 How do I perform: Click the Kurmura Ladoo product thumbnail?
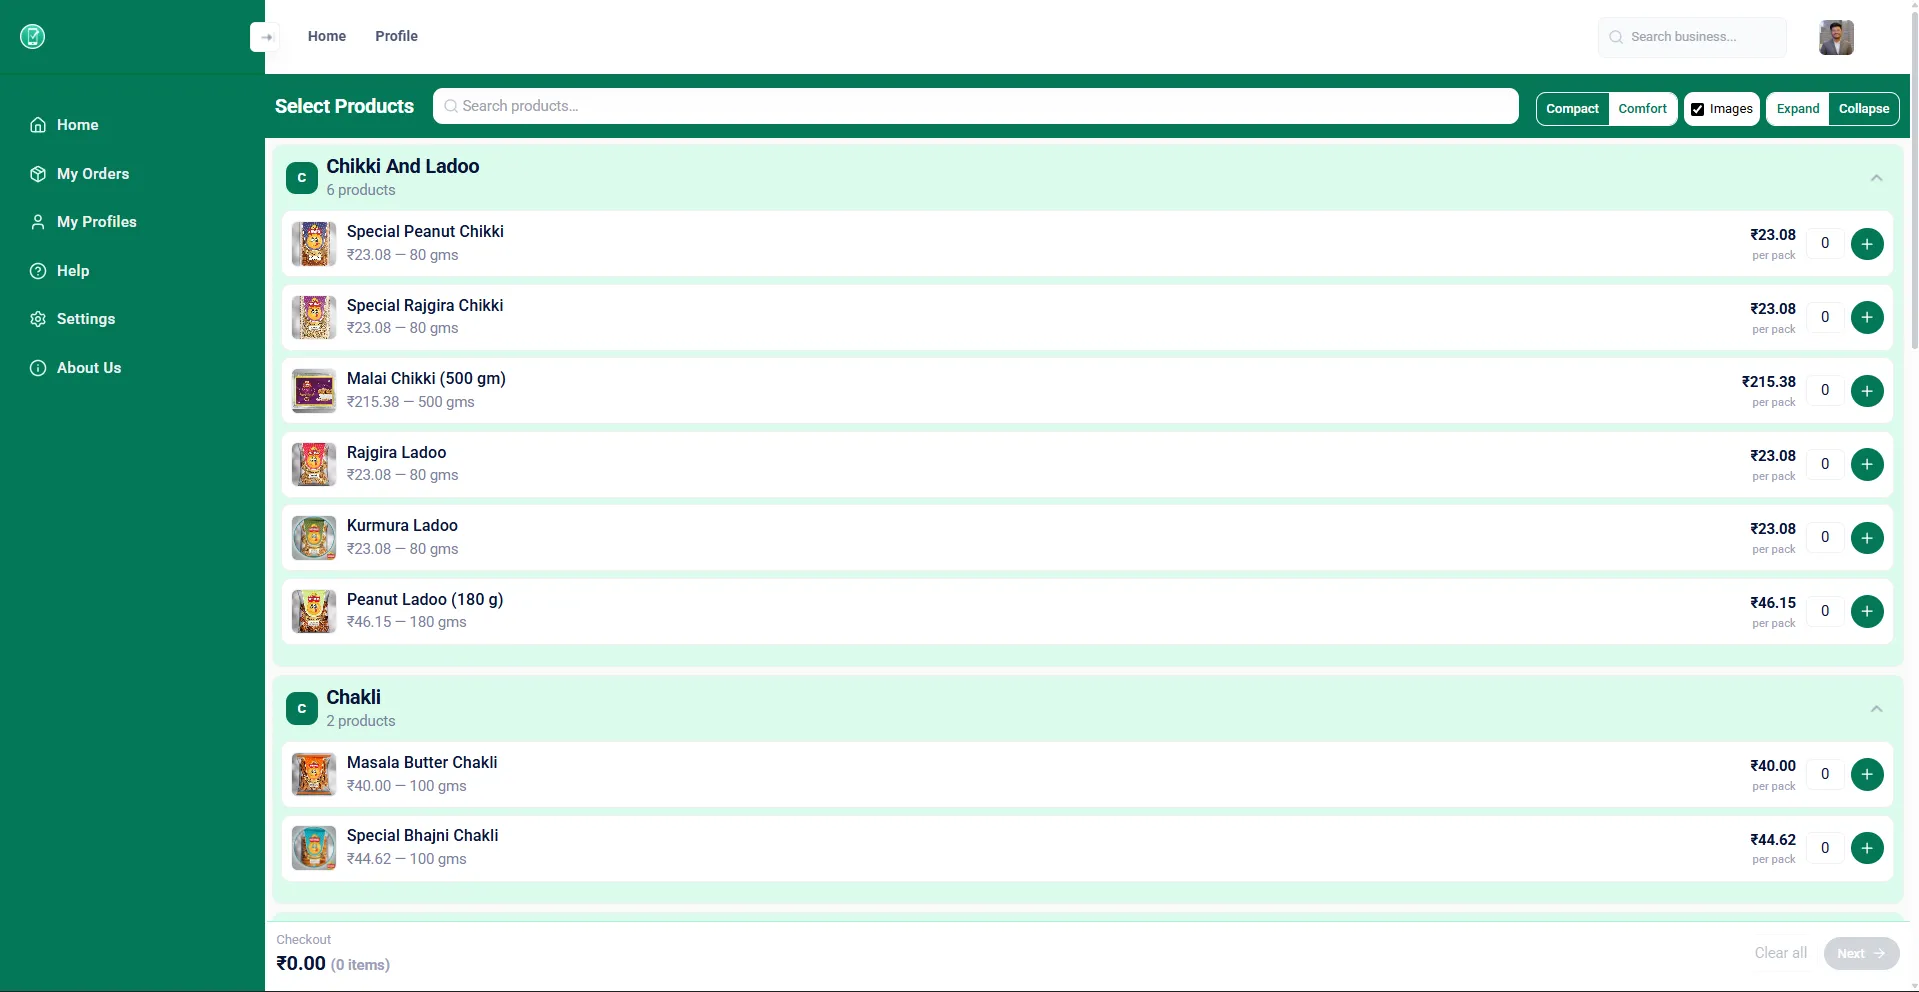(x=314, y=538)
